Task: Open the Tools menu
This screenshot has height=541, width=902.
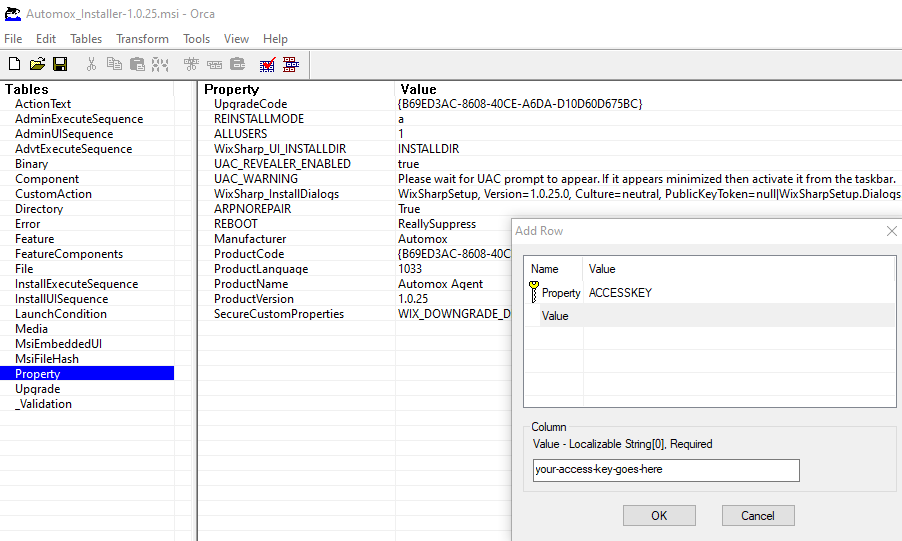Action: (196, 39)
